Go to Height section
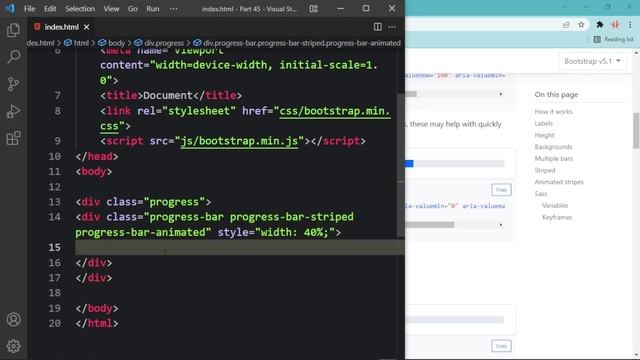The width and height of the screenshot is (640, 360). (x=544, y=135)
